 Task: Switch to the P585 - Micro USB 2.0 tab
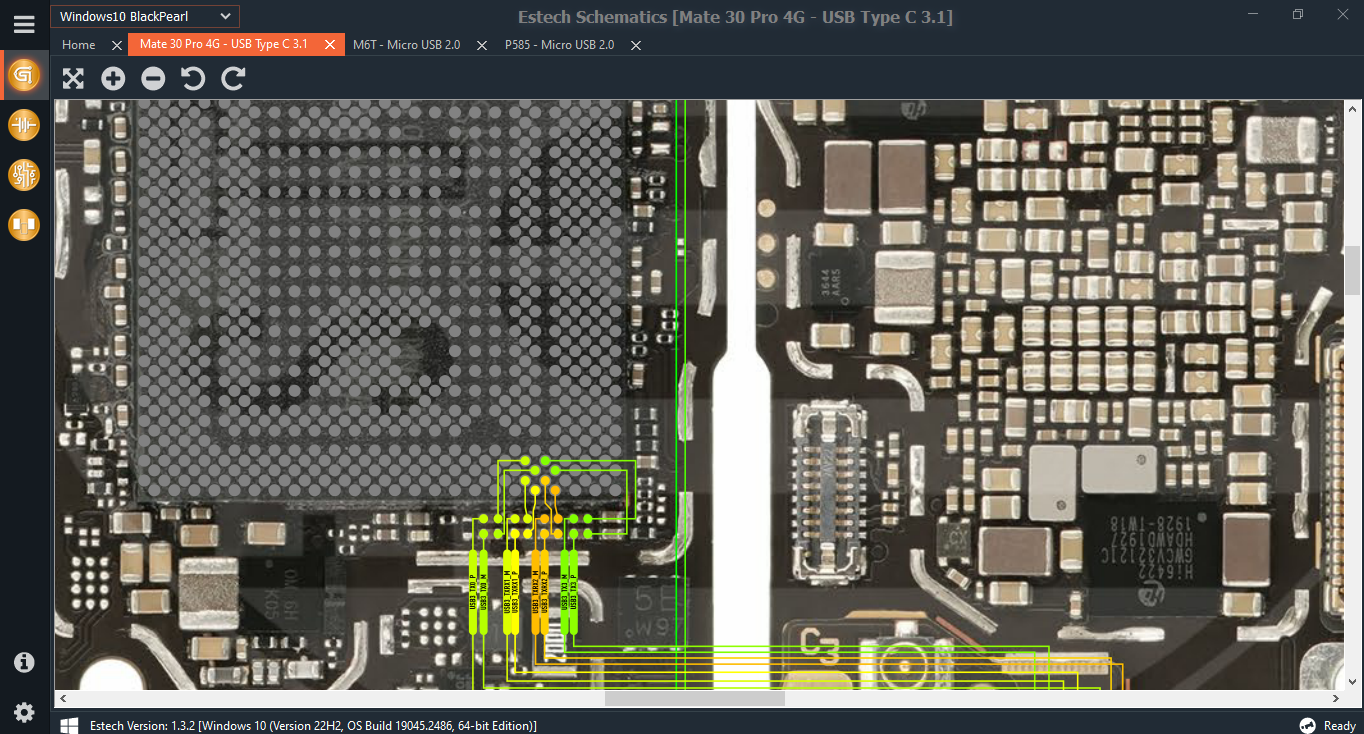[x=559, y=45]
